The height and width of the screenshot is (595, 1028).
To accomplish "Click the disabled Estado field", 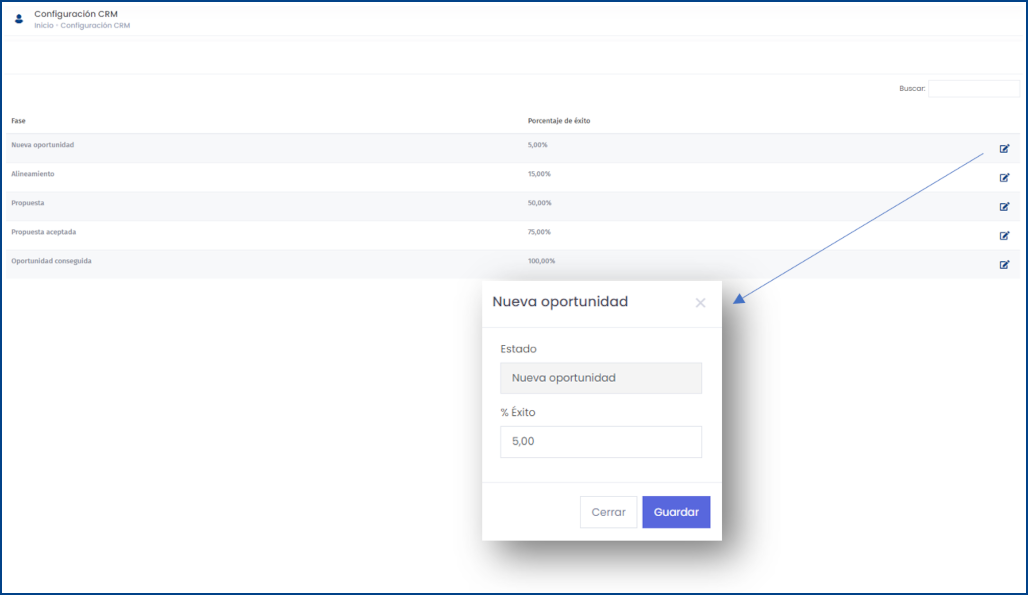I will (x=601, y=378).
